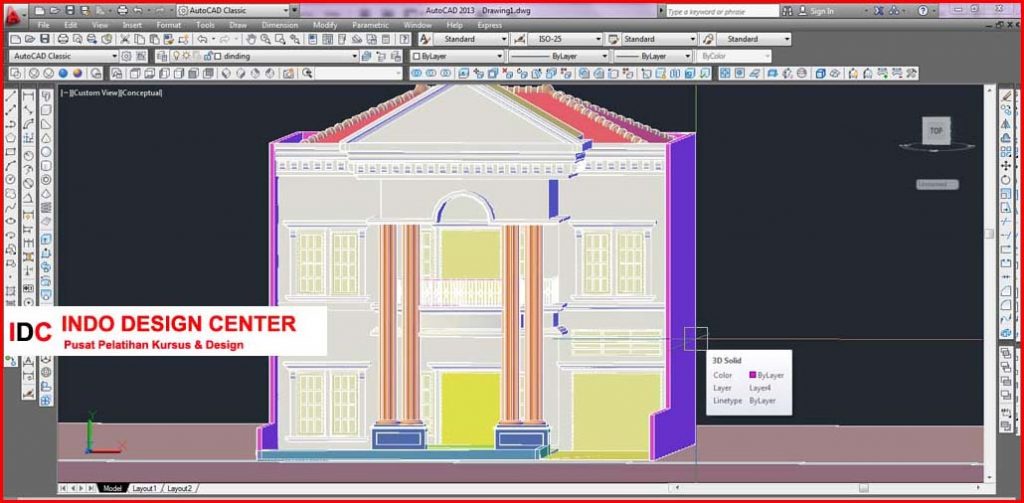Open the ISO-25 dimension style dropdown

pos(565,39)
